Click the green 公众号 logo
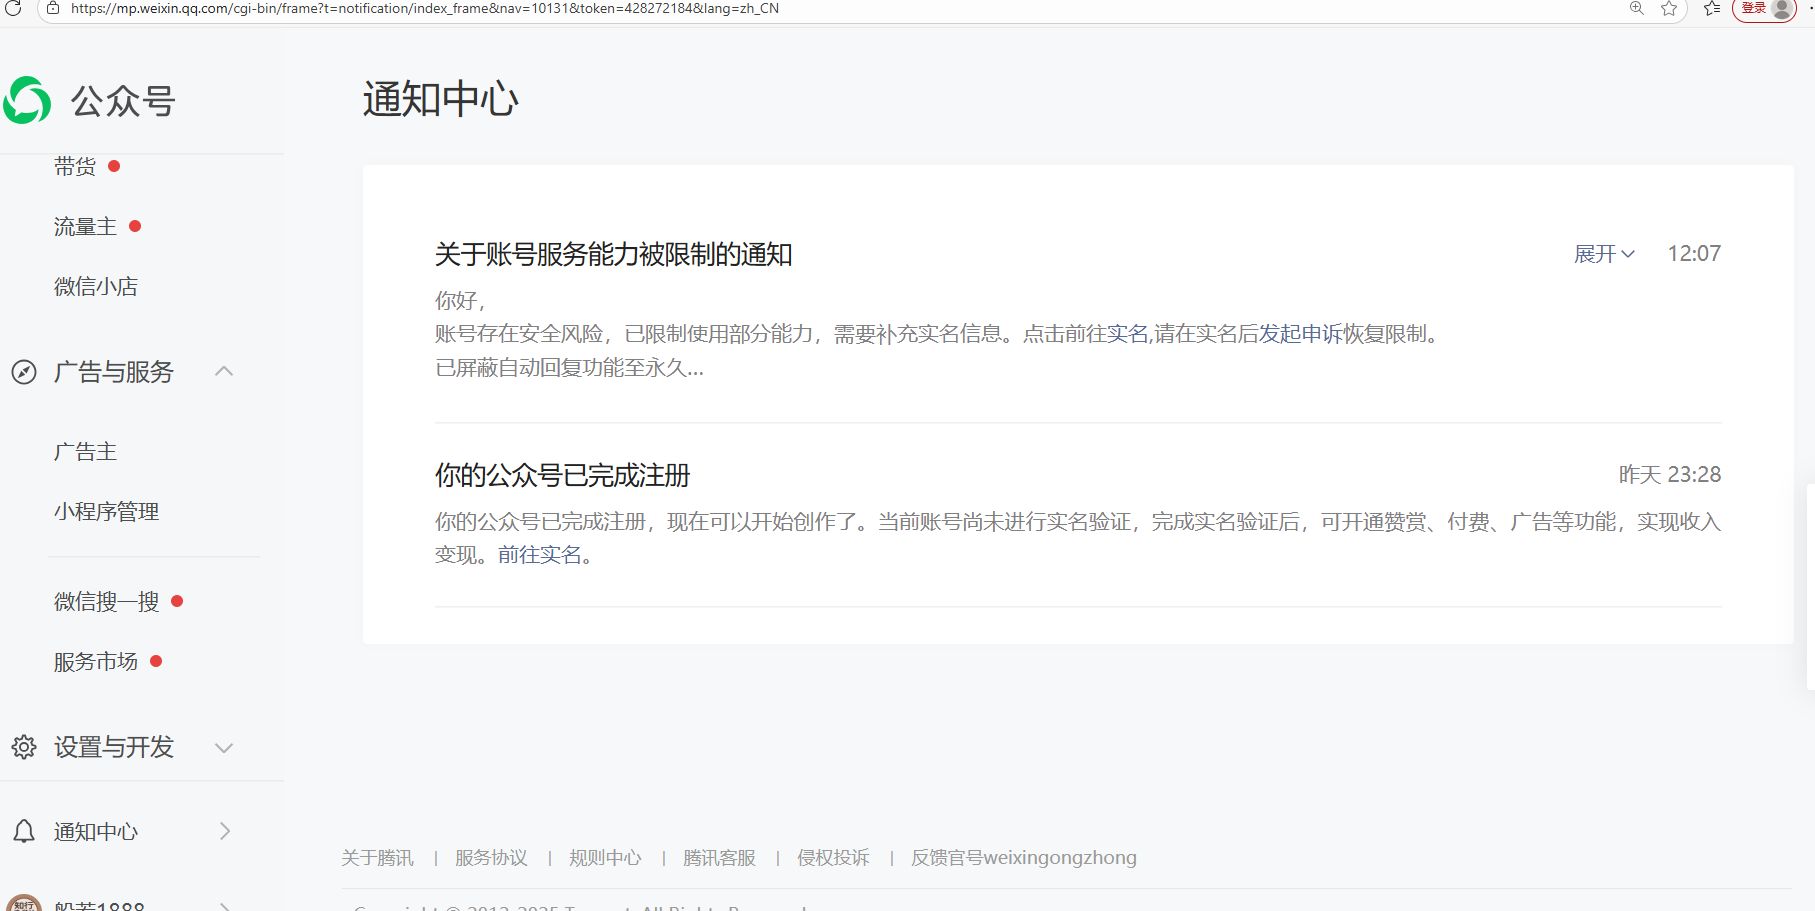 (x=27, y=100)
